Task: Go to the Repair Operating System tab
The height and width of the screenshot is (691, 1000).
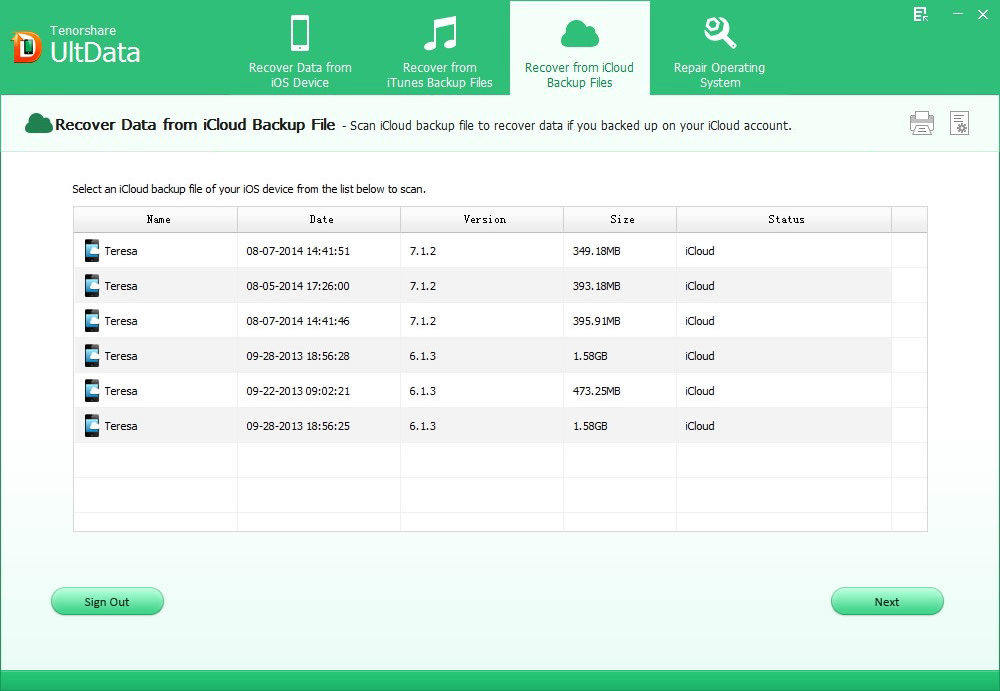Action: click(x=719, y=50)
